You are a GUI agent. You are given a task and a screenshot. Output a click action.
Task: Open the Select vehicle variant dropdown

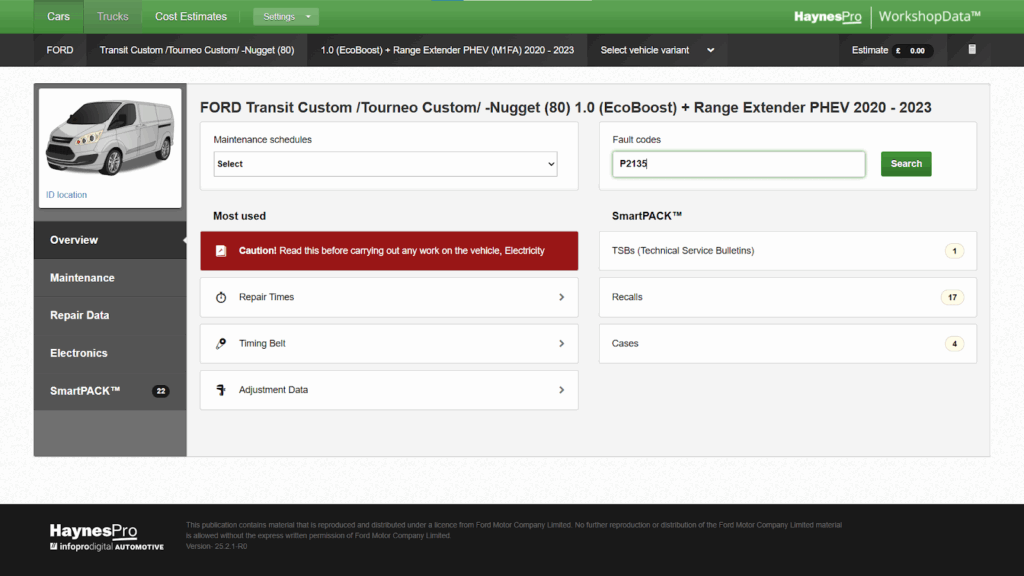click(657, 50)
